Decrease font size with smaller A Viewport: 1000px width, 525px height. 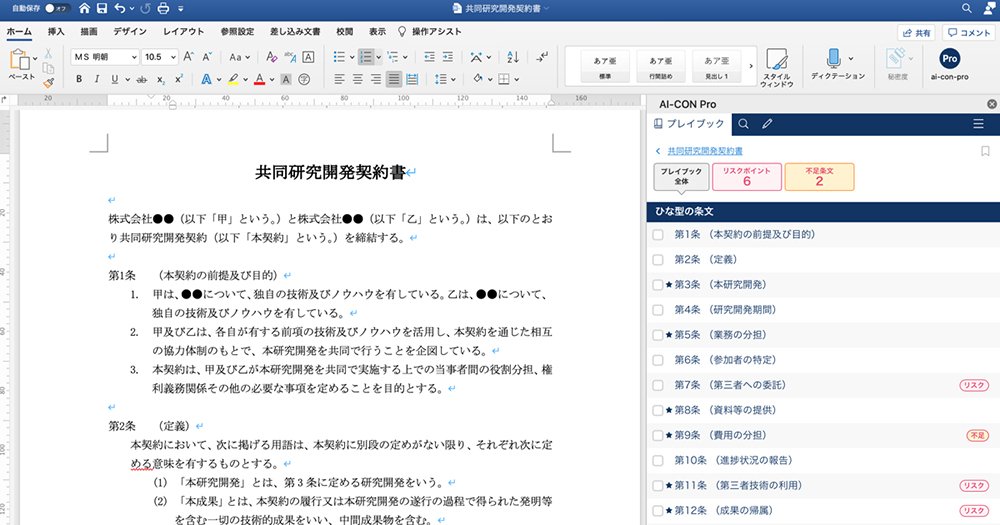(207, 57)
